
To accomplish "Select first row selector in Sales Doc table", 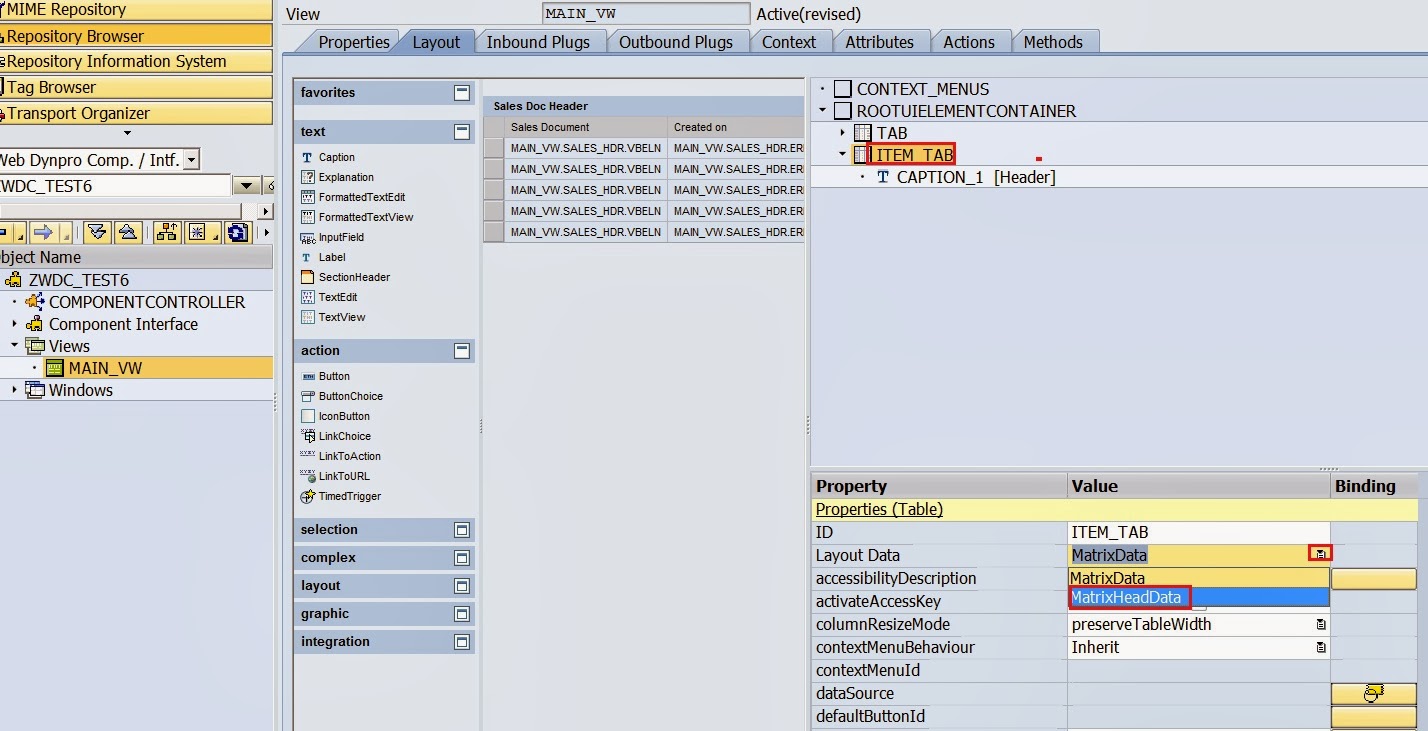I will tap(493, 148).
